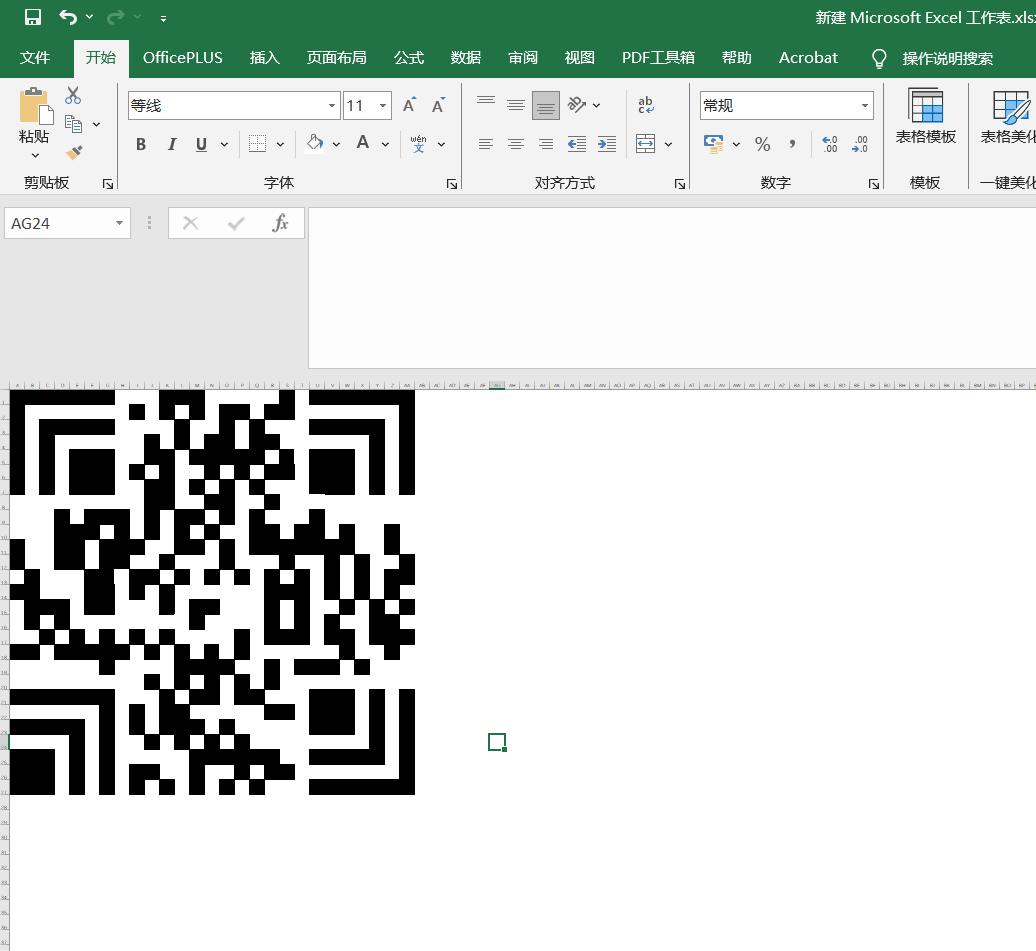Open the 视图 tab

(579, 58)
